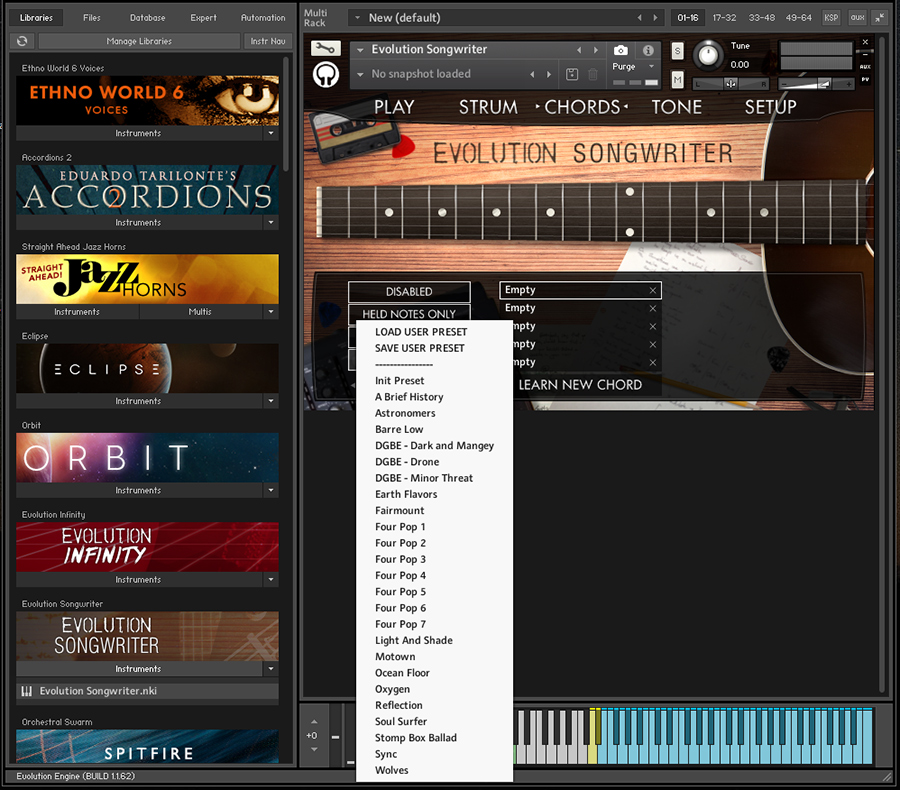Open Eclipse Instruments button
Viewport: 900px width, 790px height.
point(138,401)
